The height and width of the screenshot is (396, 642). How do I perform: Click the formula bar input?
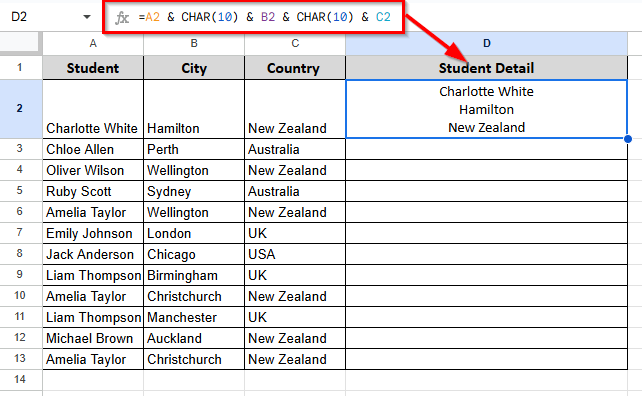tap(264, 17)
